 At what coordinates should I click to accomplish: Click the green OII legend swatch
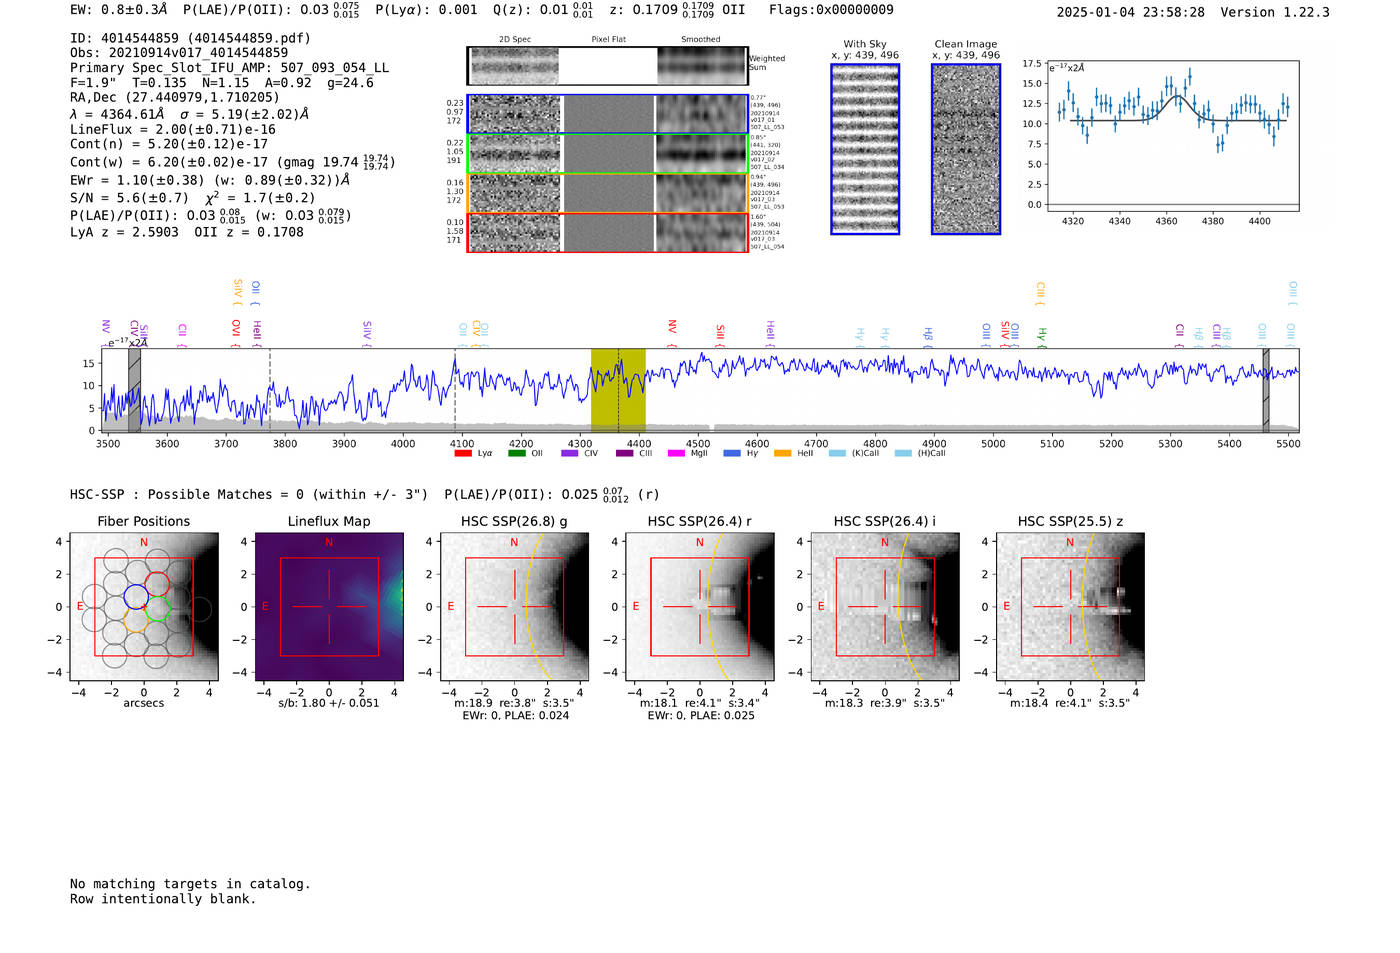pyautogui.click(x=517, y=454)
